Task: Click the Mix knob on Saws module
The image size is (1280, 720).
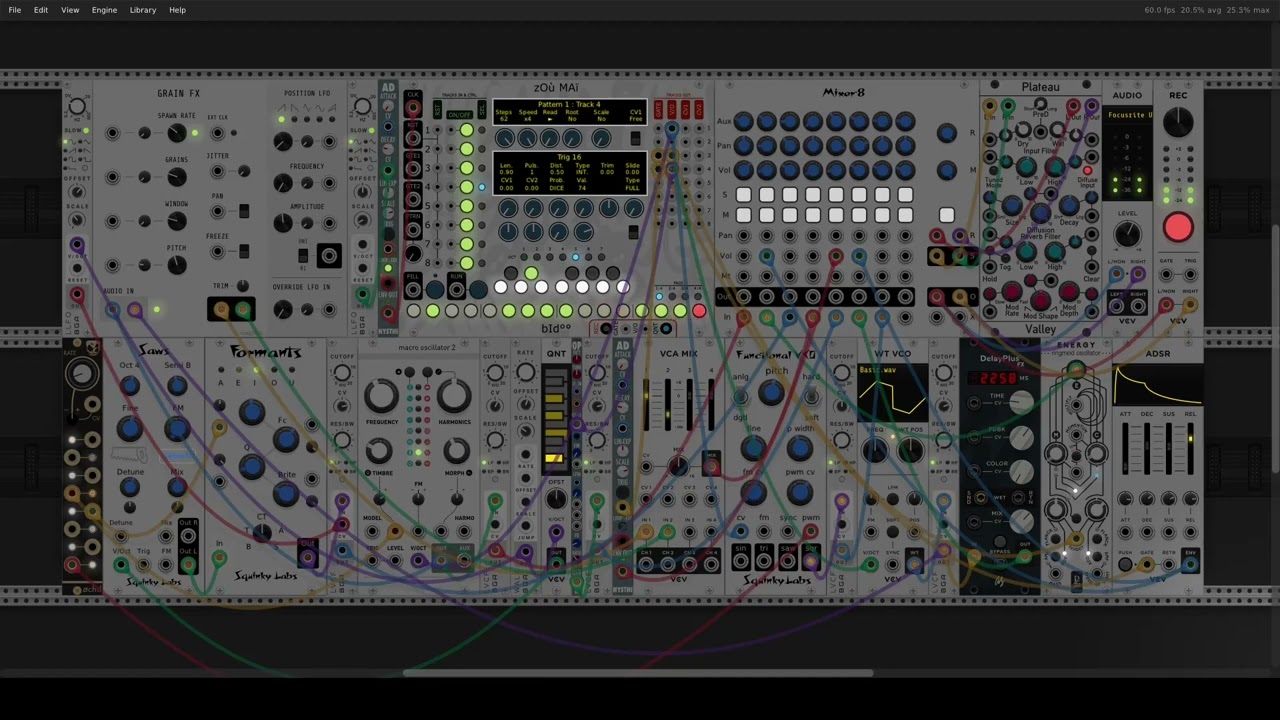Action: (177, 488)
